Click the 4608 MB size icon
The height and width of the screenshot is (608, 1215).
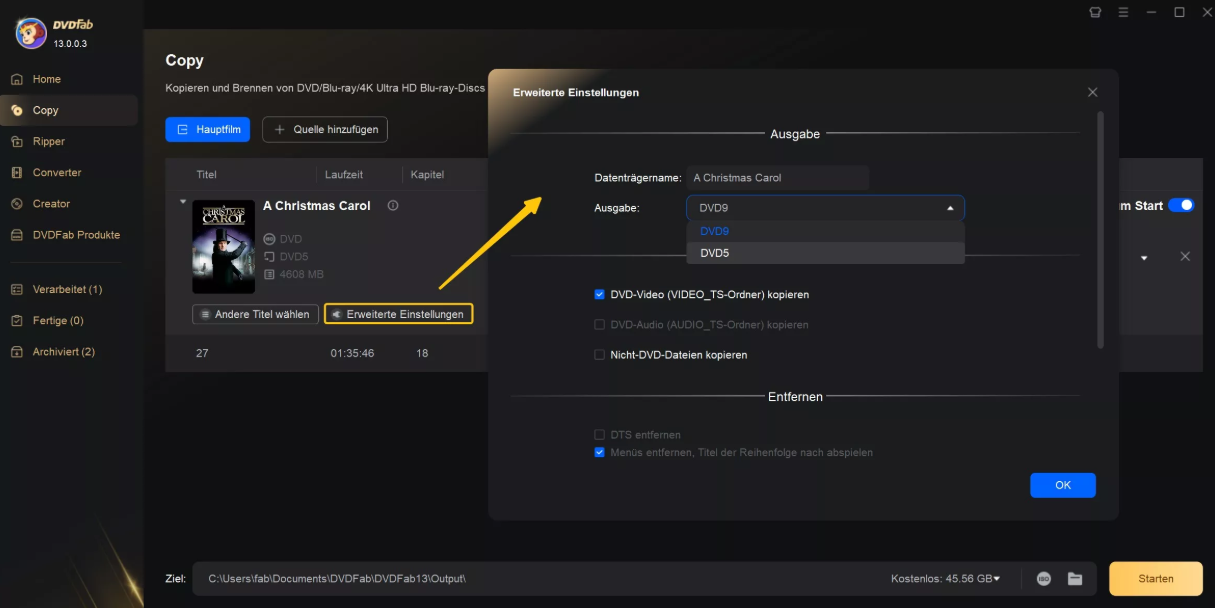[269, 274]
